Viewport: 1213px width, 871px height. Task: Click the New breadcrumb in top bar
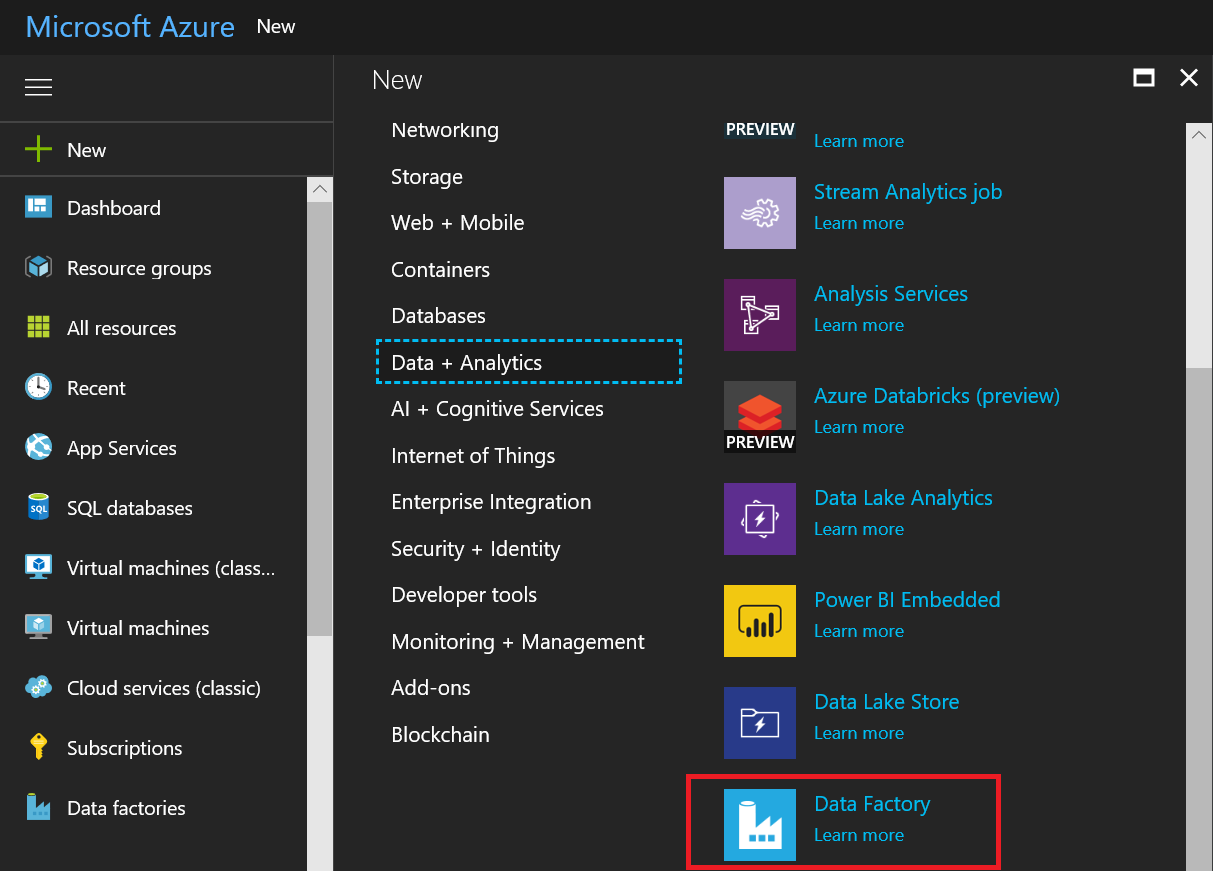pos(276,27)
